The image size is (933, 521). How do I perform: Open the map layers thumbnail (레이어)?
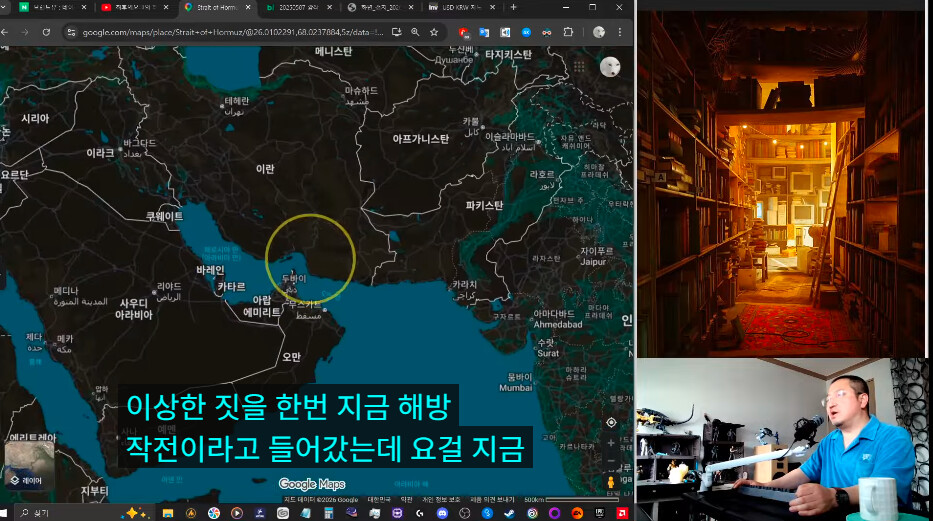pyautogui.click(x=29, y=466)
